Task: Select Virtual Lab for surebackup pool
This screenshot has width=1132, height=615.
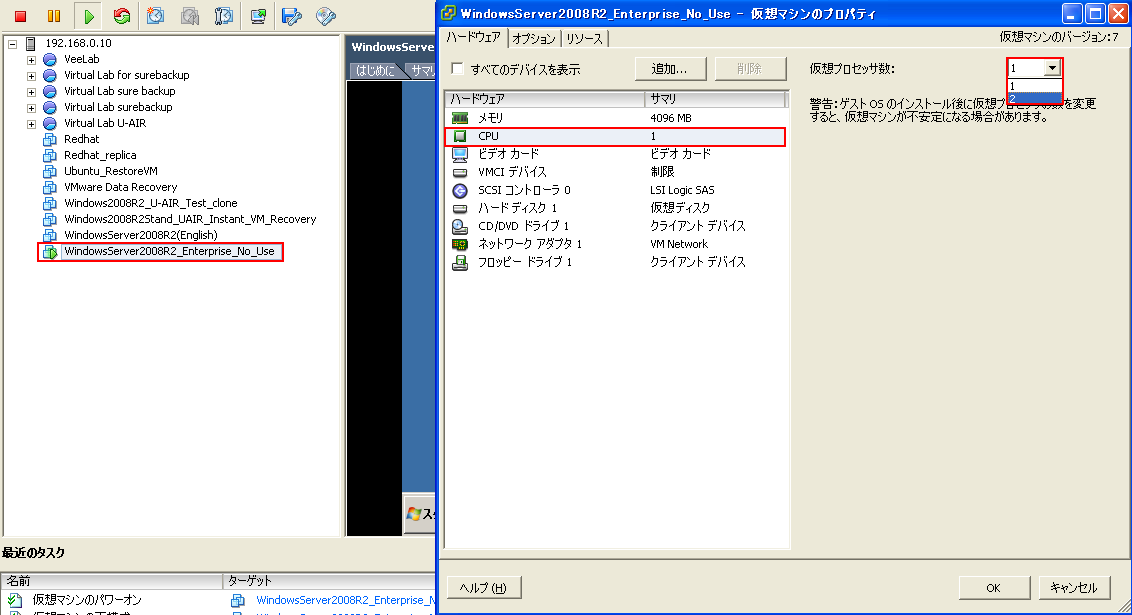Action: point(126,75)
